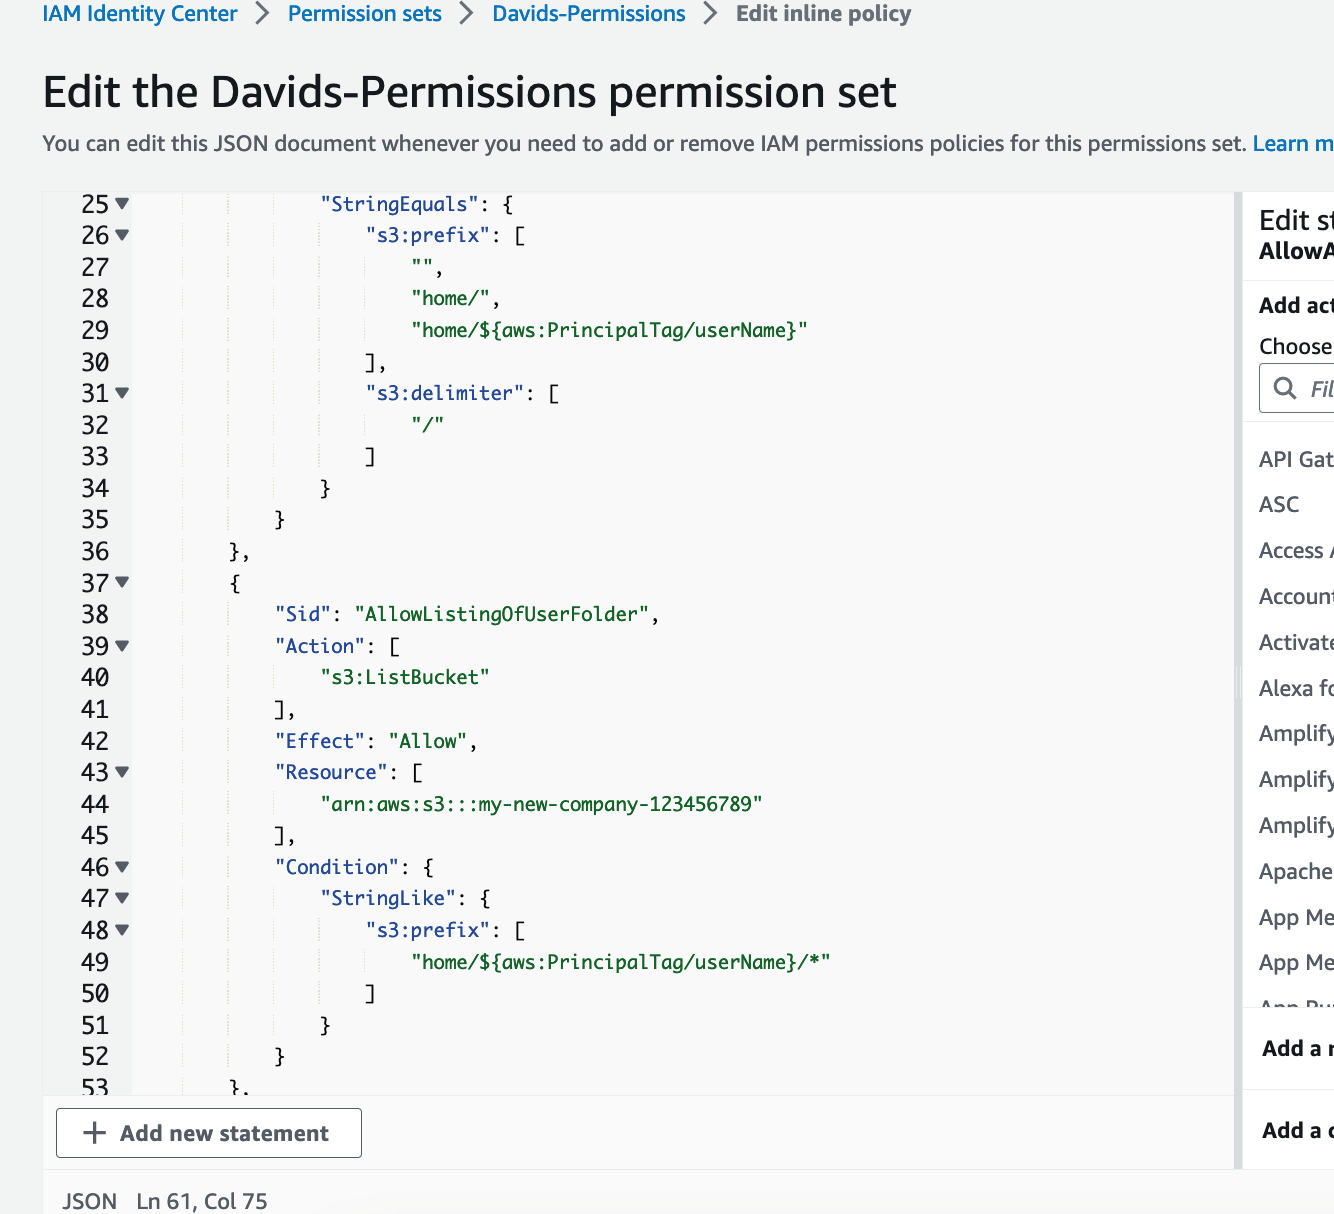The width and height of the screenshot is (1334, 1214).
Task: Click the magnifier icon in the service filter
Action: (x=1286, y=388)
